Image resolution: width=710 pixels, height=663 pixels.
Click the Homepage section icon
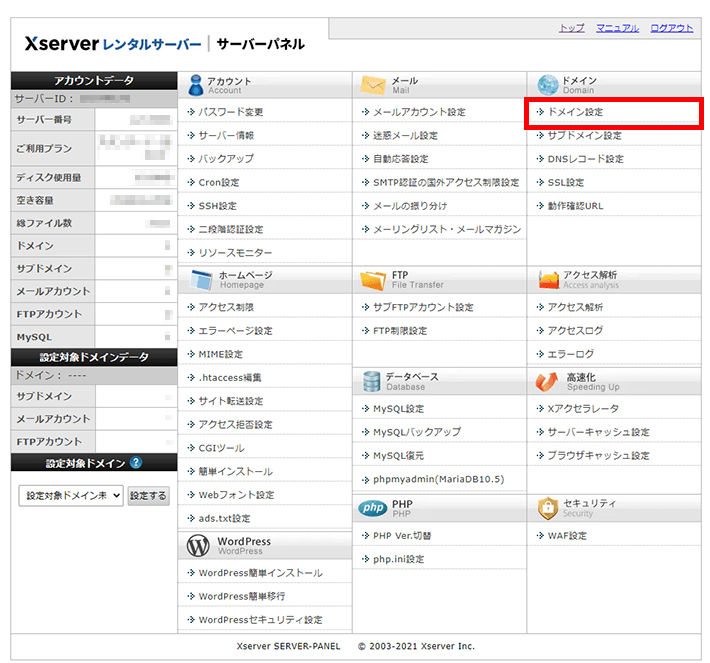coord(201,279)
